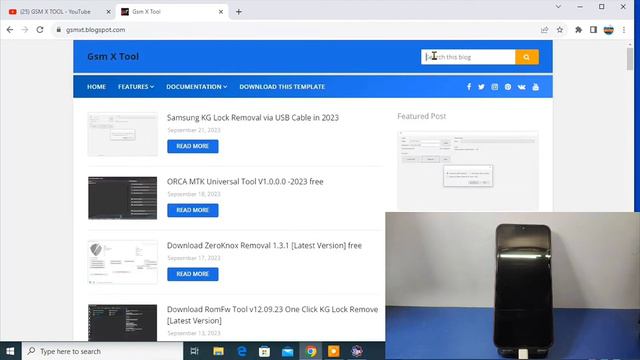Viewport: 640px width, 360px height.
Task: Go forward in the browser
Action: click(25, 30)
